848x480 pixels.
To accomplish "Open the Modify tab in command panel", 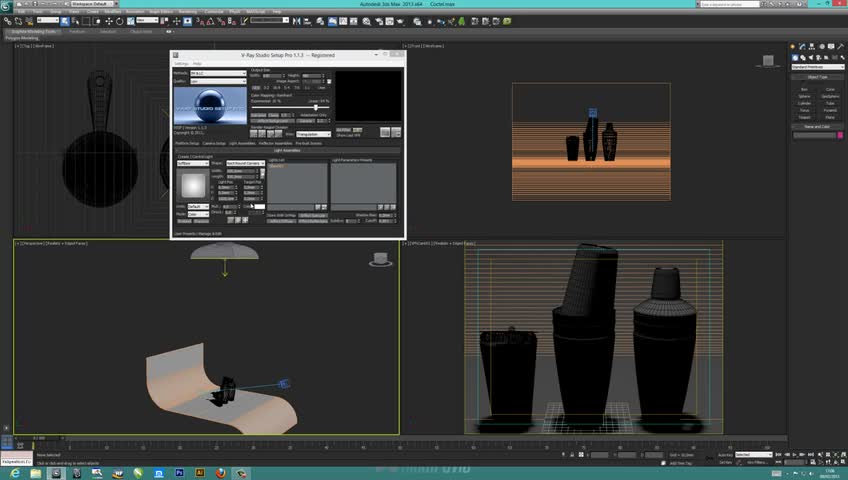I will tap(801, 45).
